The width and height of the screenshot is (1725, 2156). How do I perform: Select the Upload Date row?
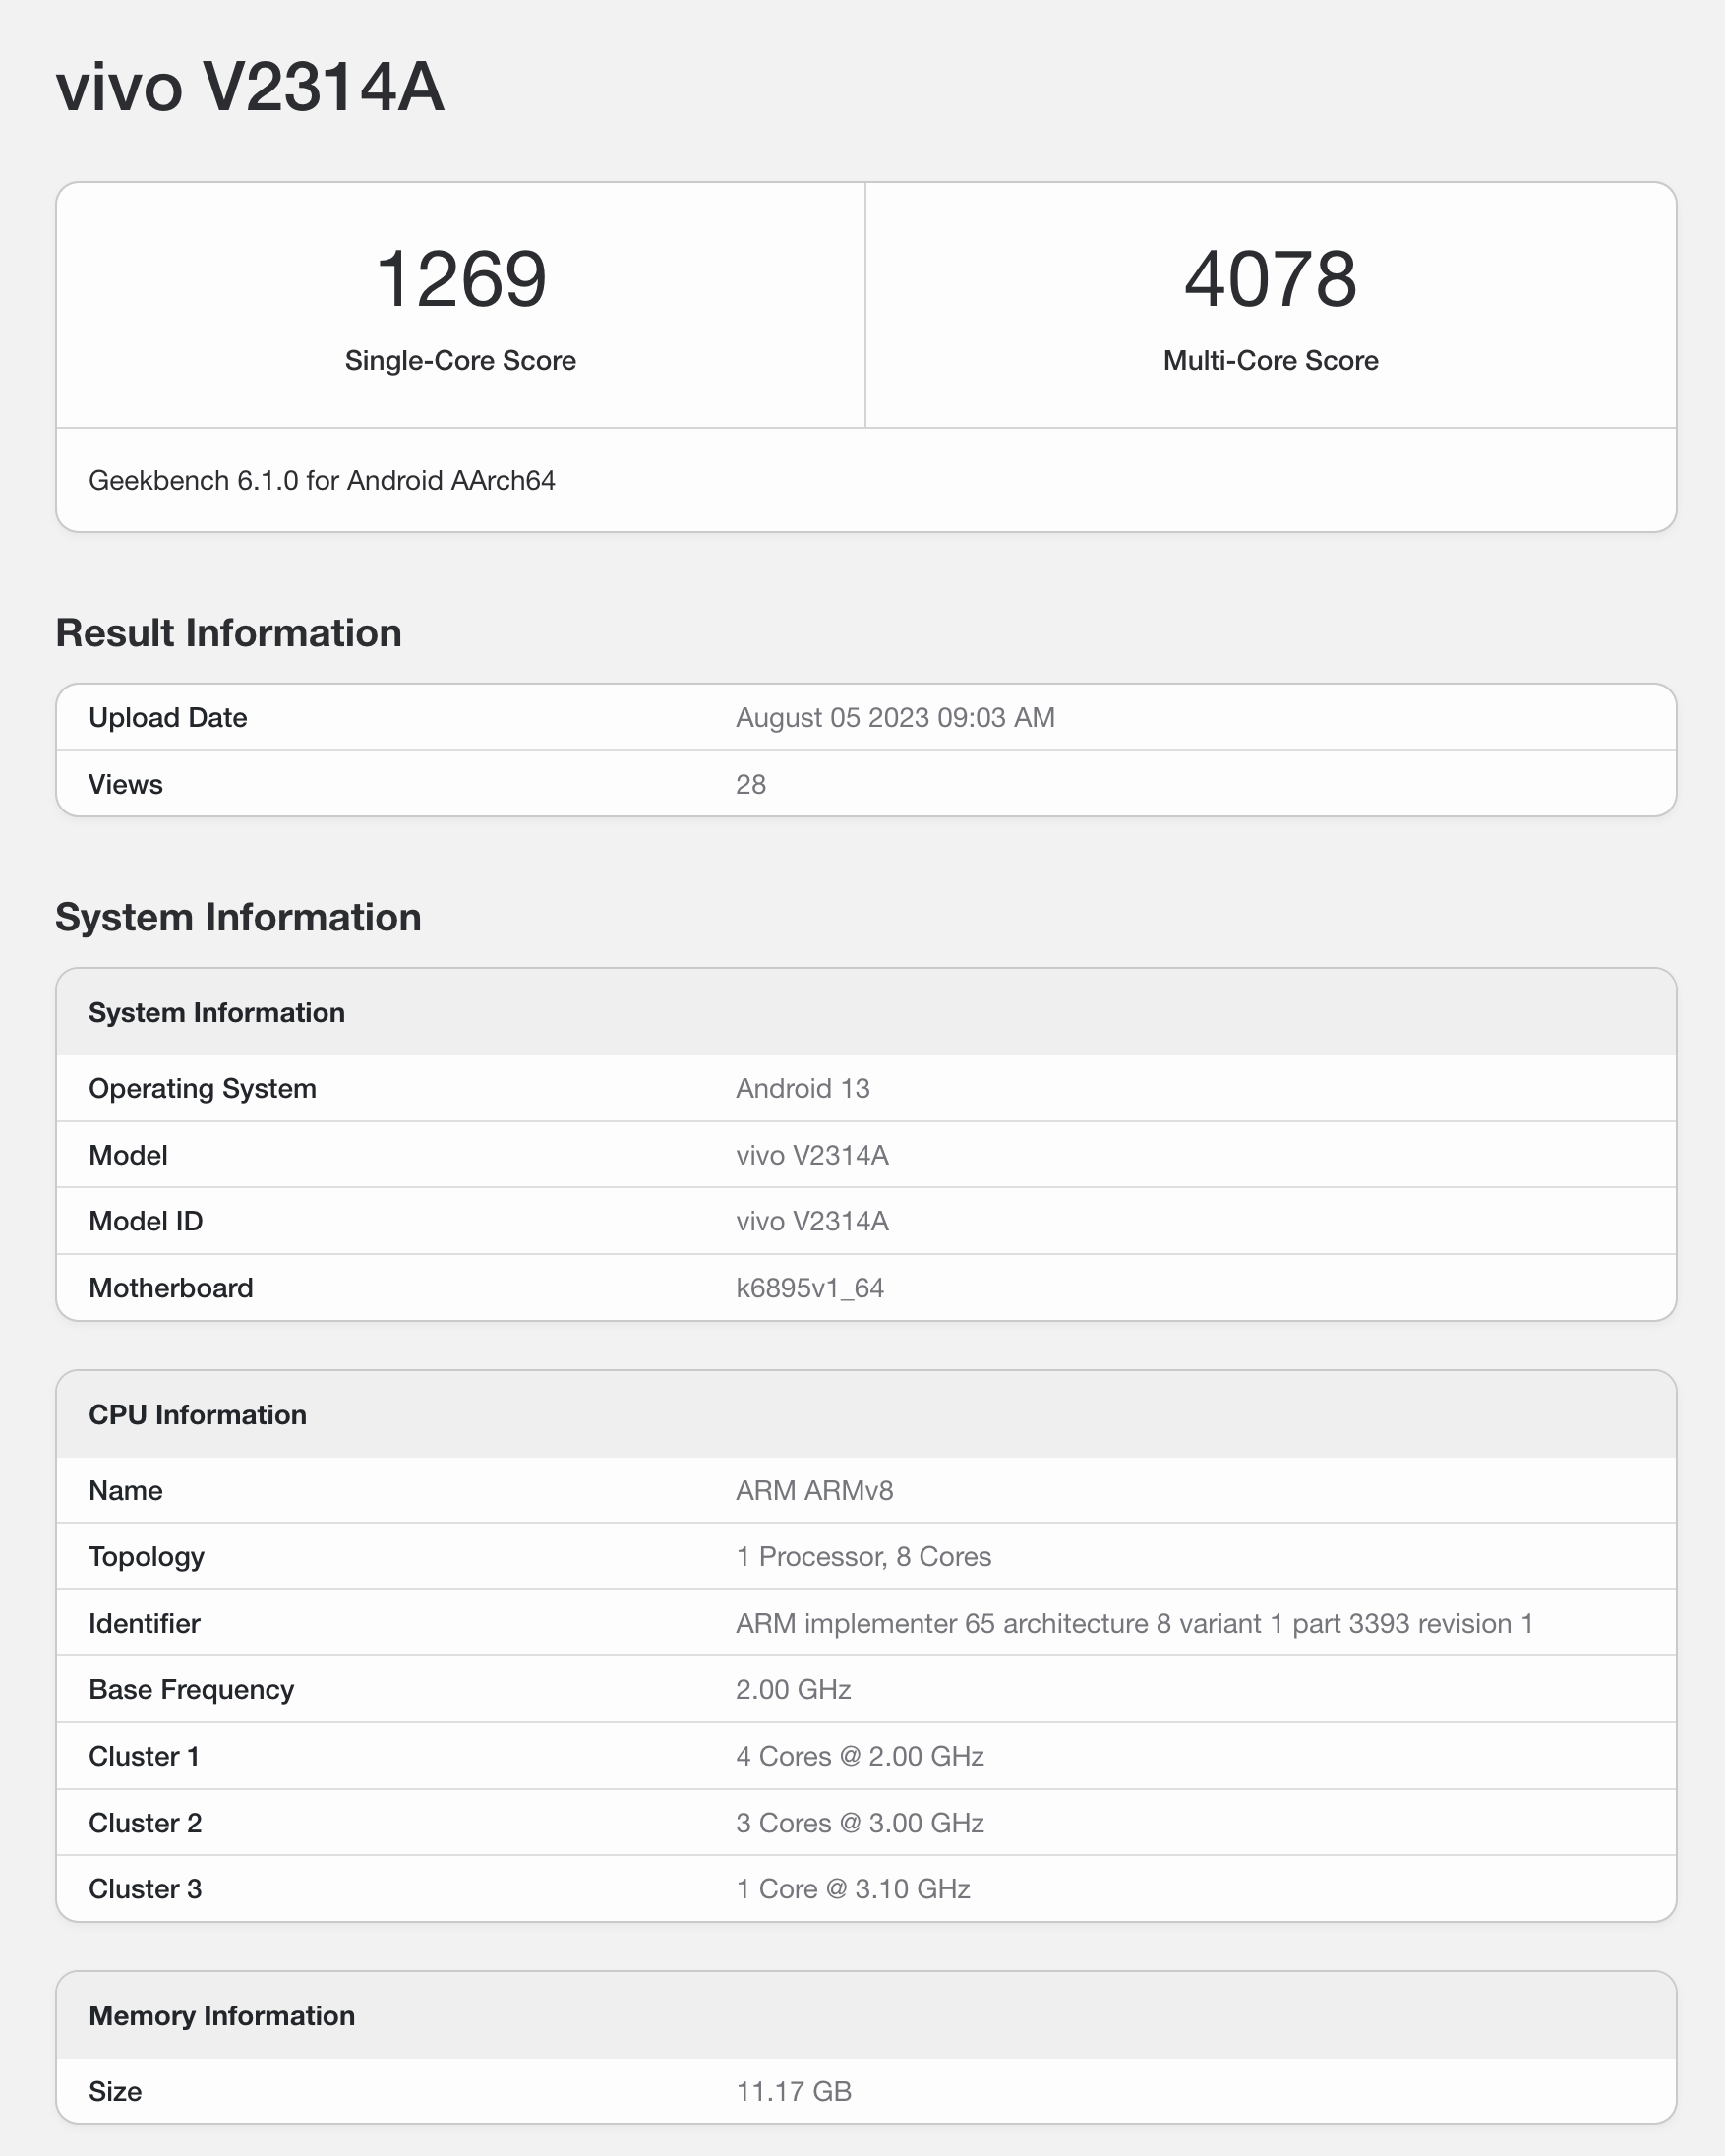coord(167,717)
